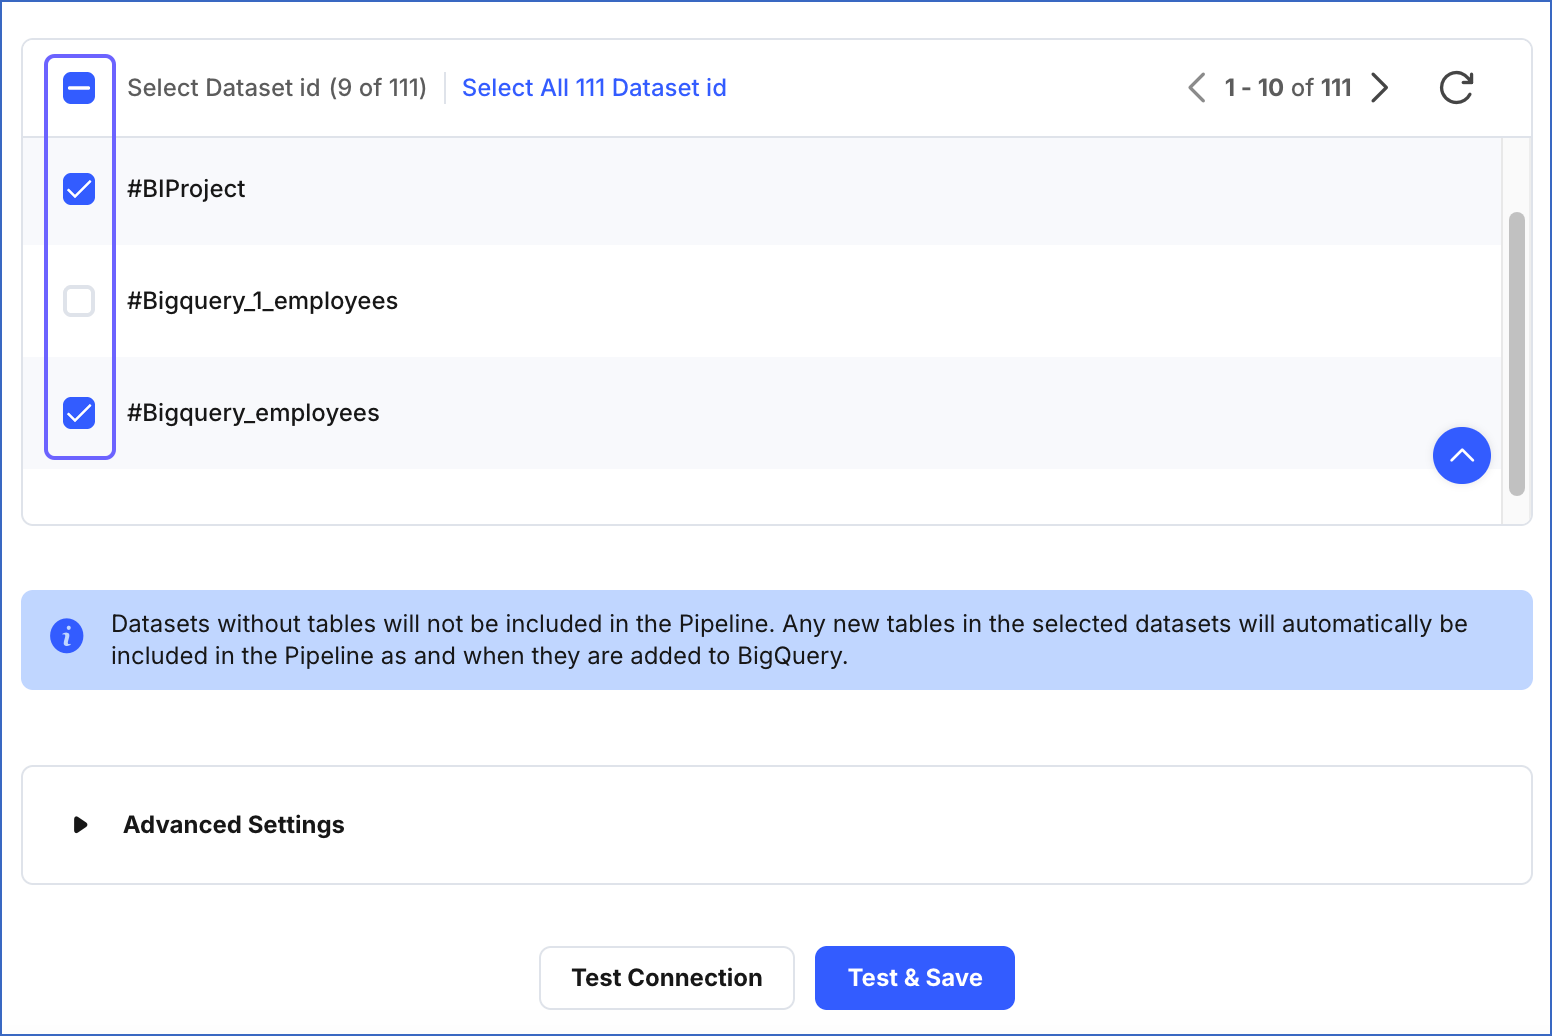Screen dimensions: 1552x1036
Task: Check the #Bigquery_1_employees dataset
Action: [x=79, y=301]
